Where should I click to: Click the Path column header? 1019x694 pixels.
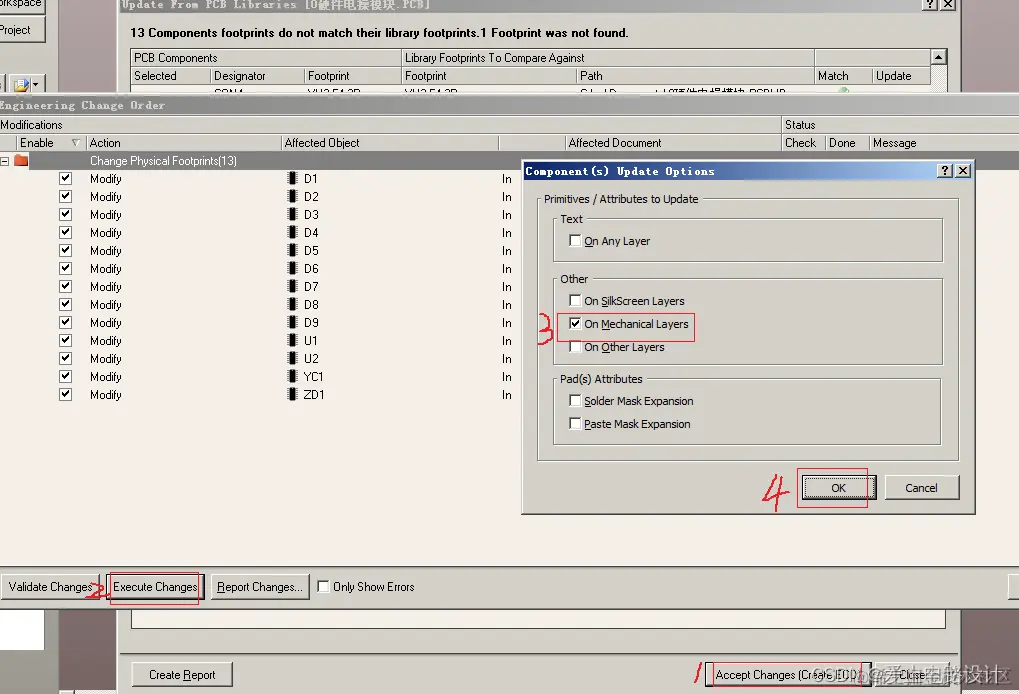(695, 76)
